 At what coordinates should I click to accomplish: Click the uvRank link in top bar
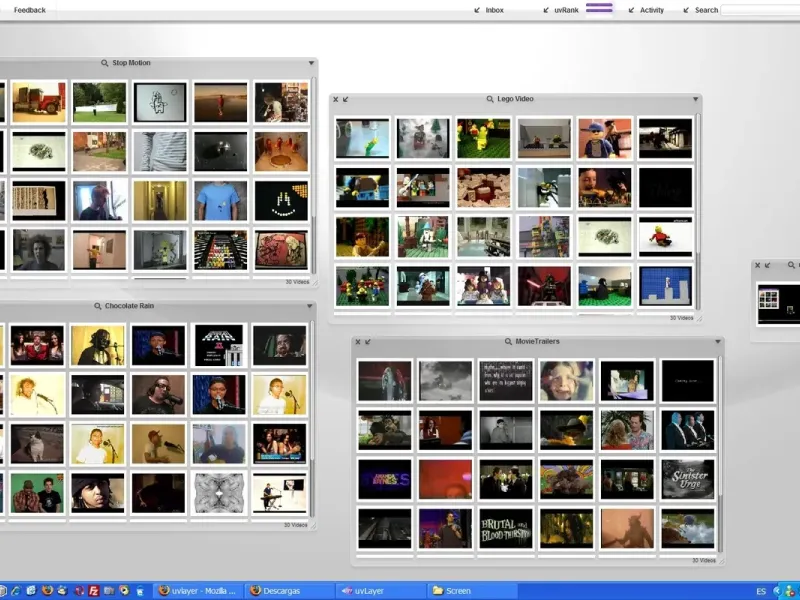tap(566, 10)
